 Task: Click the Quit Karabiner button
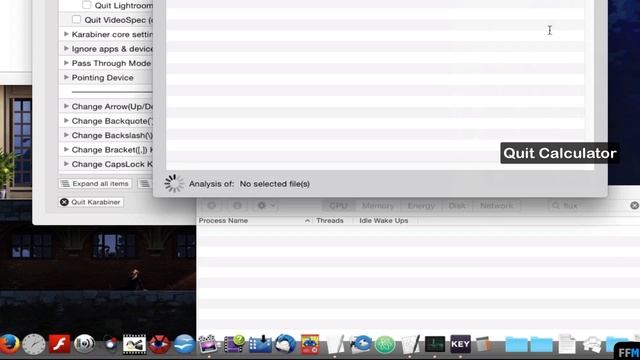point(91,202)
